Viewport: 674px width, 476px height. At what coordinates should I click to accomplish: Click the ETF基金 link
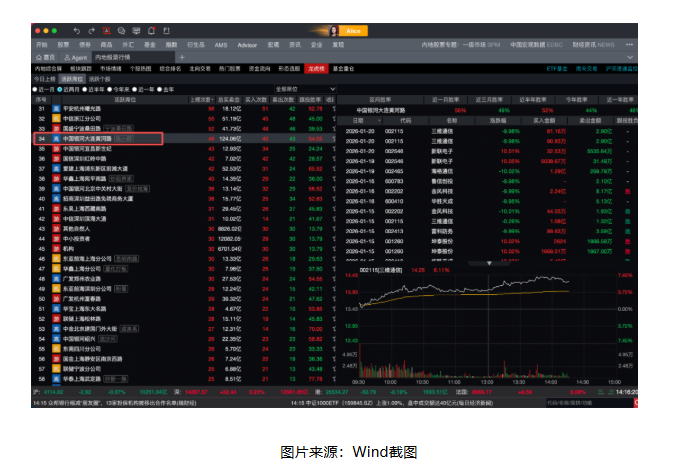coord(557,68)
